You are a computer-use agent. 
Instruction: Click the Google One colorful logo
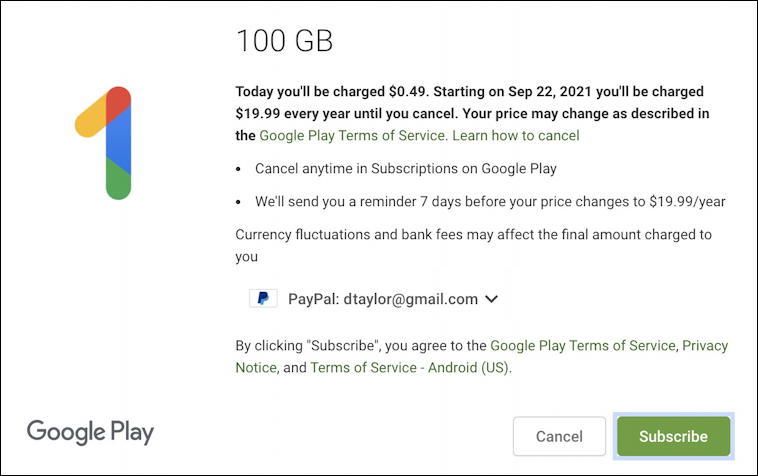pos(103,143)
